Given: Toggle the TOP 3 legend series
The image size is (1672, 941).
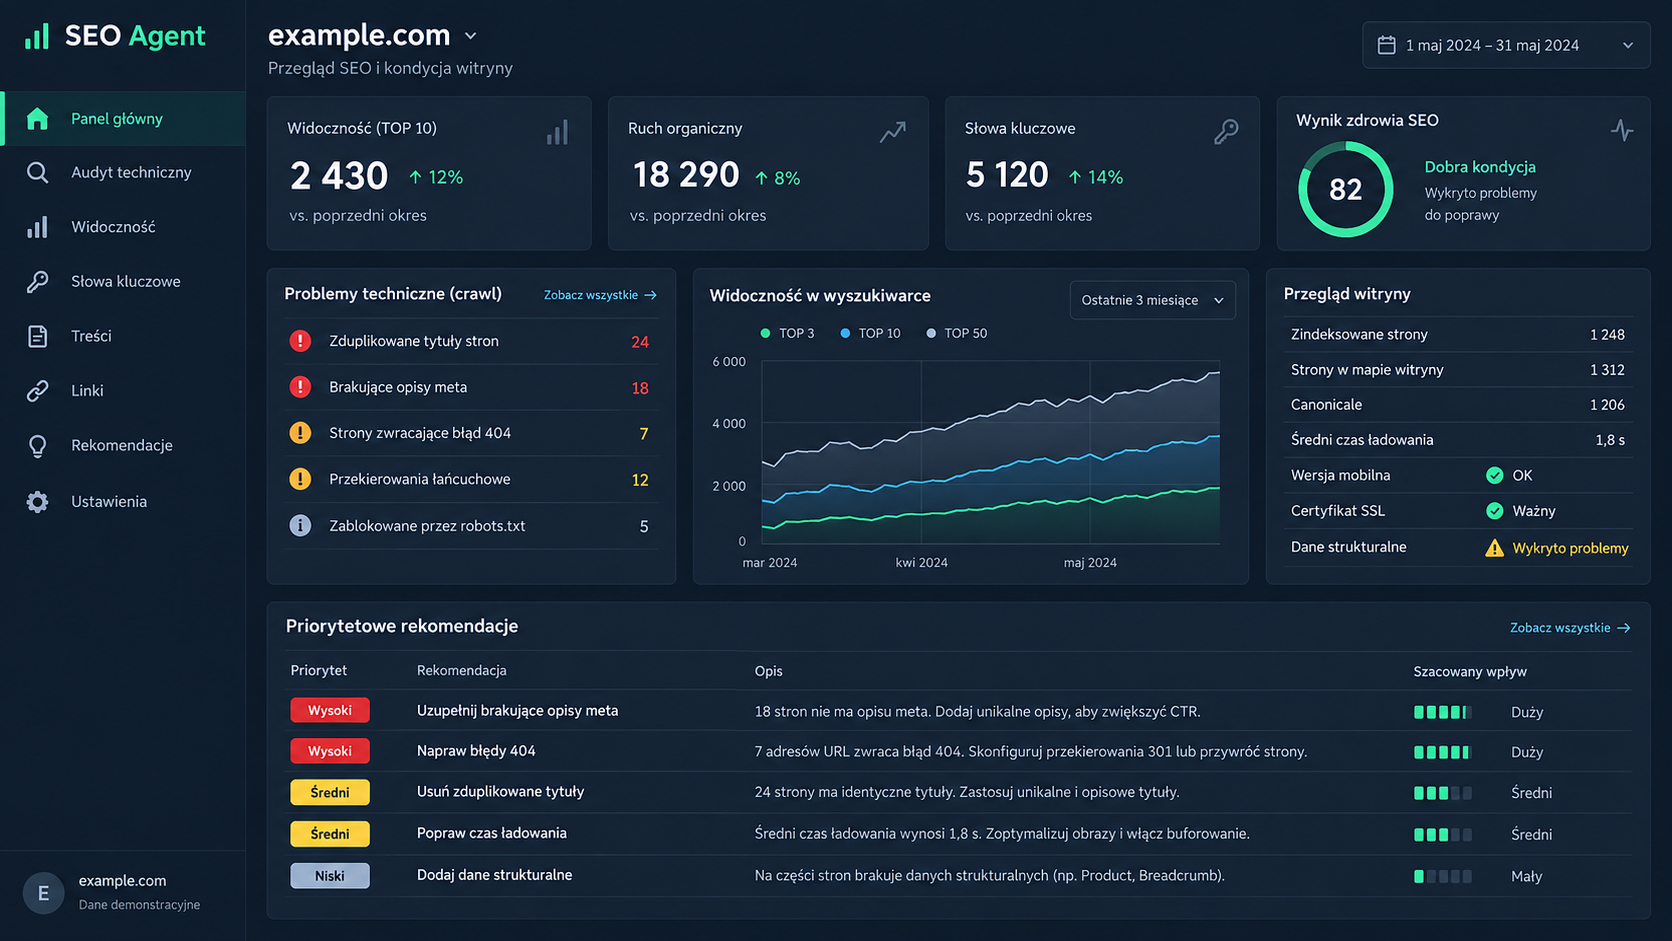Looking at the screenshot, I should (x=787, y=333).
